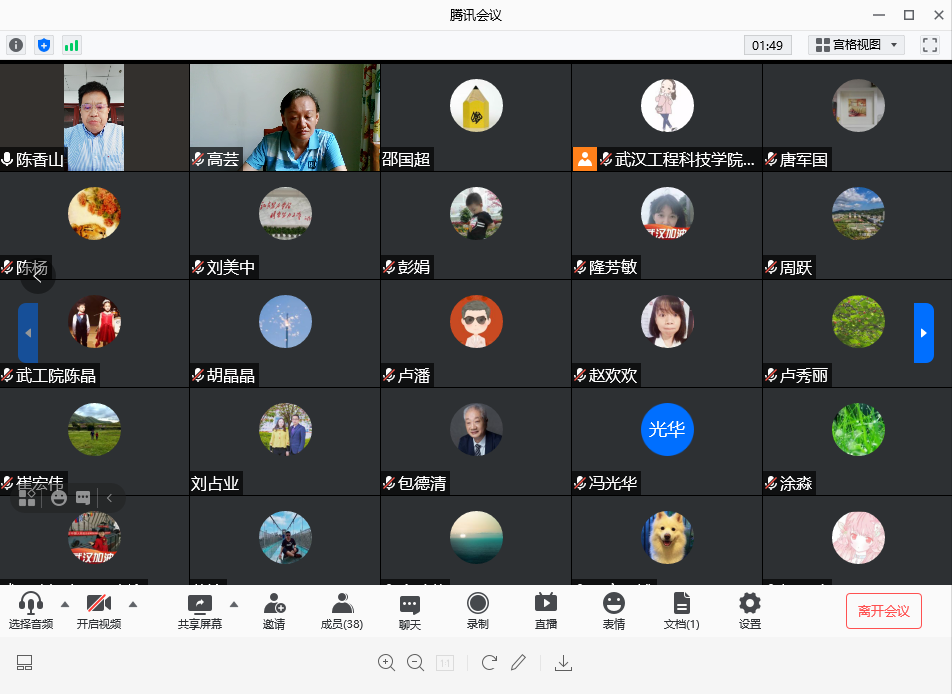This screenshot has width=952, height=694.
Task: Go to next page of participants
Action: 923,333
